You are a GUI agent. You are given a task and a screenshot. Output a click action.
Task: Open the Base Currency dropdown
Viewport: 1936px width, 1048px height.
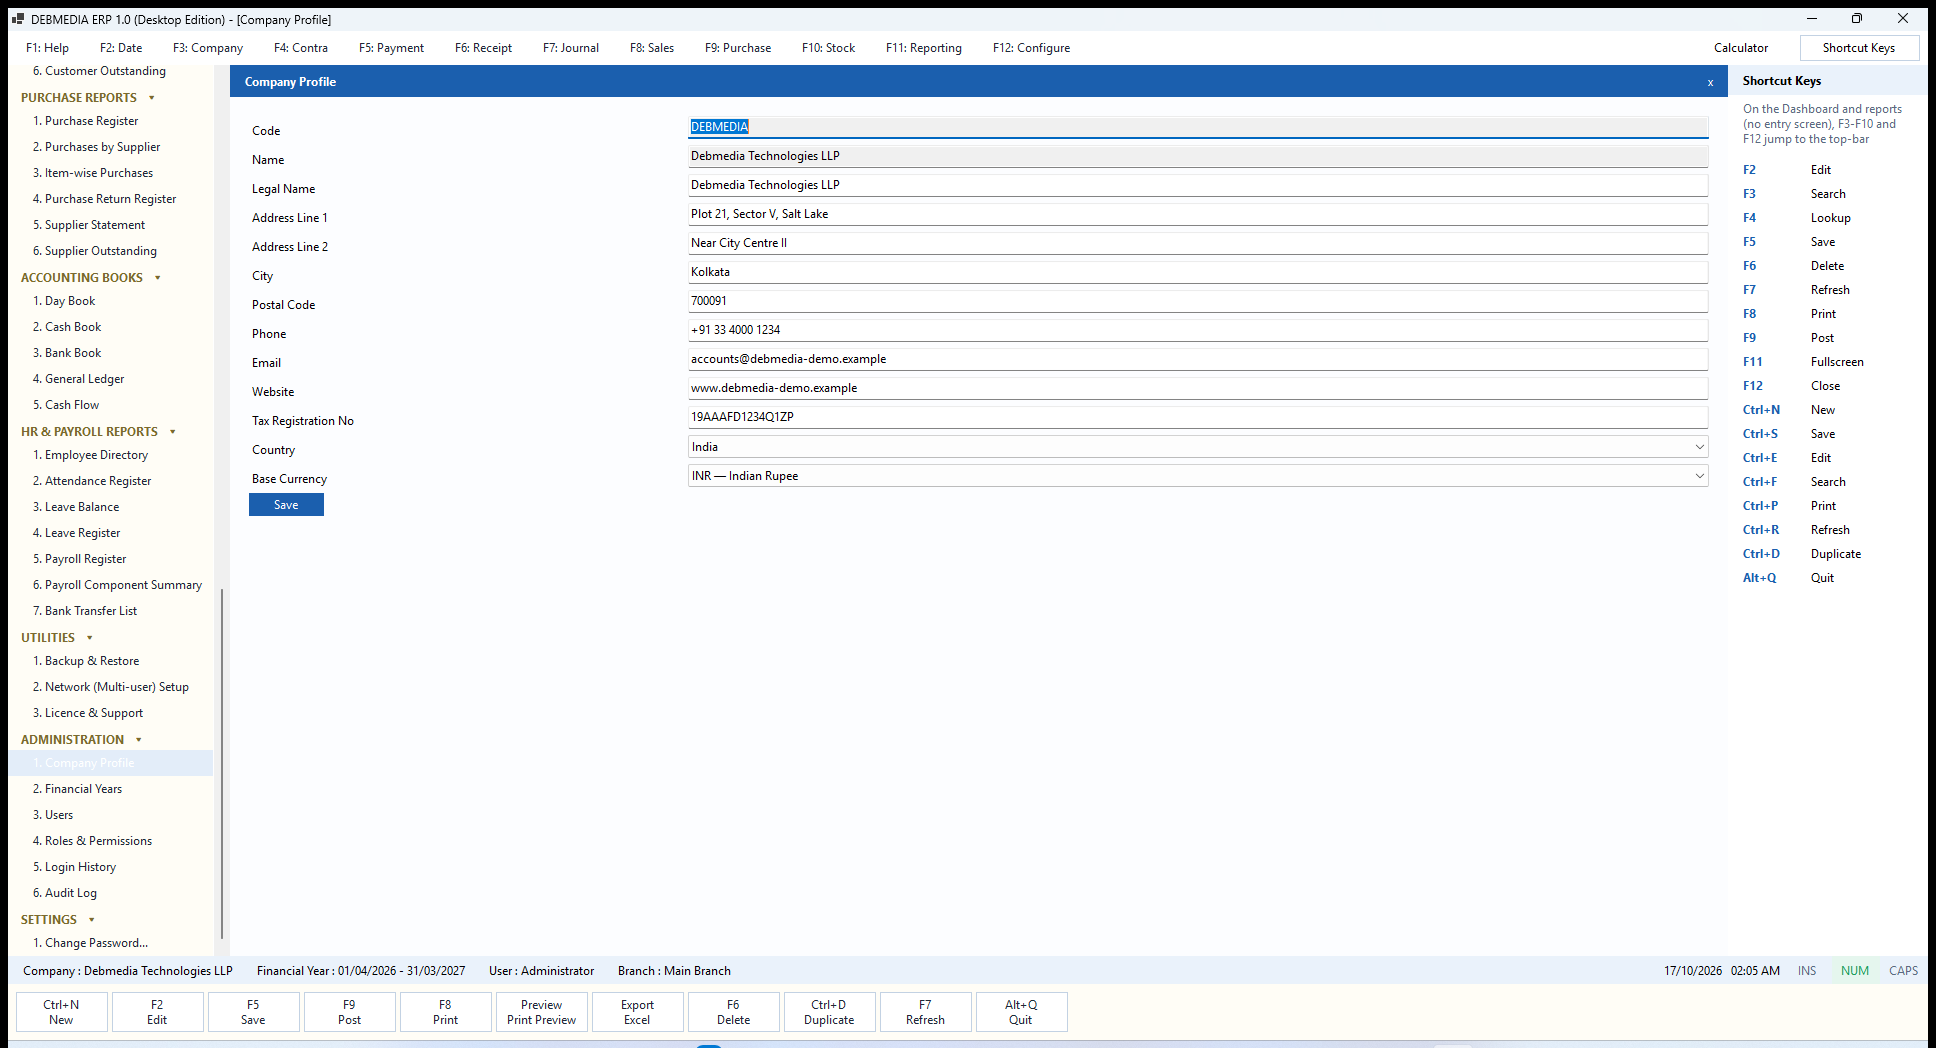click(x=1198, y=476)
